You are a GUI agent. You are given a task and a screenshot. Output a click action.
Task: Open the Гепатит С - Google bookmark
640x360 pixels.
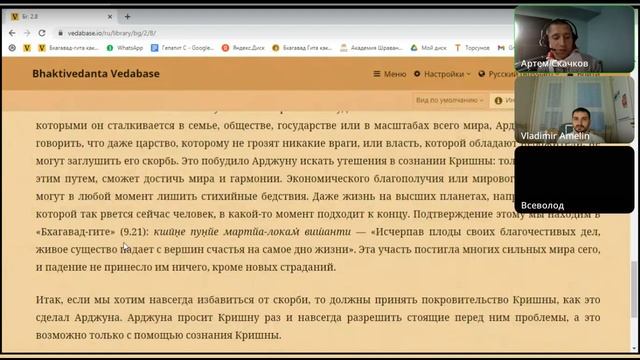(182, 48)
